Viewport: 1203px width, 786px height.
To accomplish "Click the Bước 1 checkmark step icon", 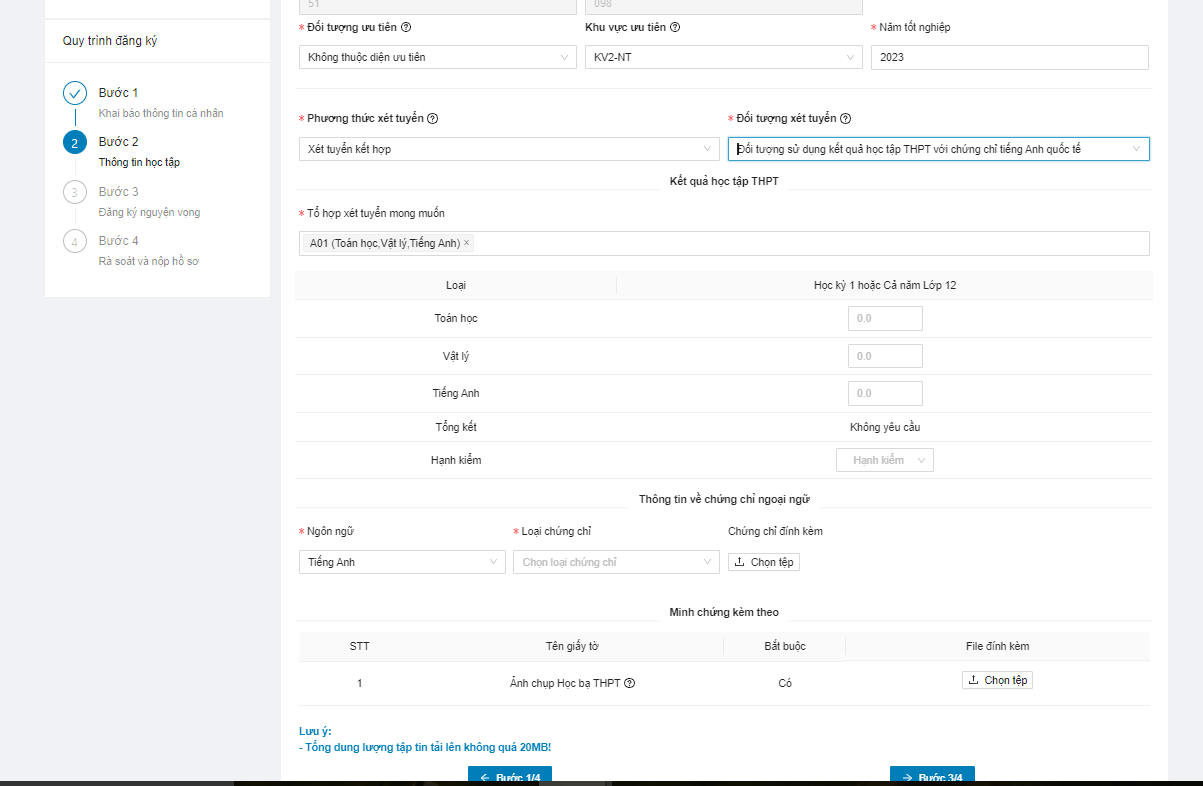I will coord(75,93).
